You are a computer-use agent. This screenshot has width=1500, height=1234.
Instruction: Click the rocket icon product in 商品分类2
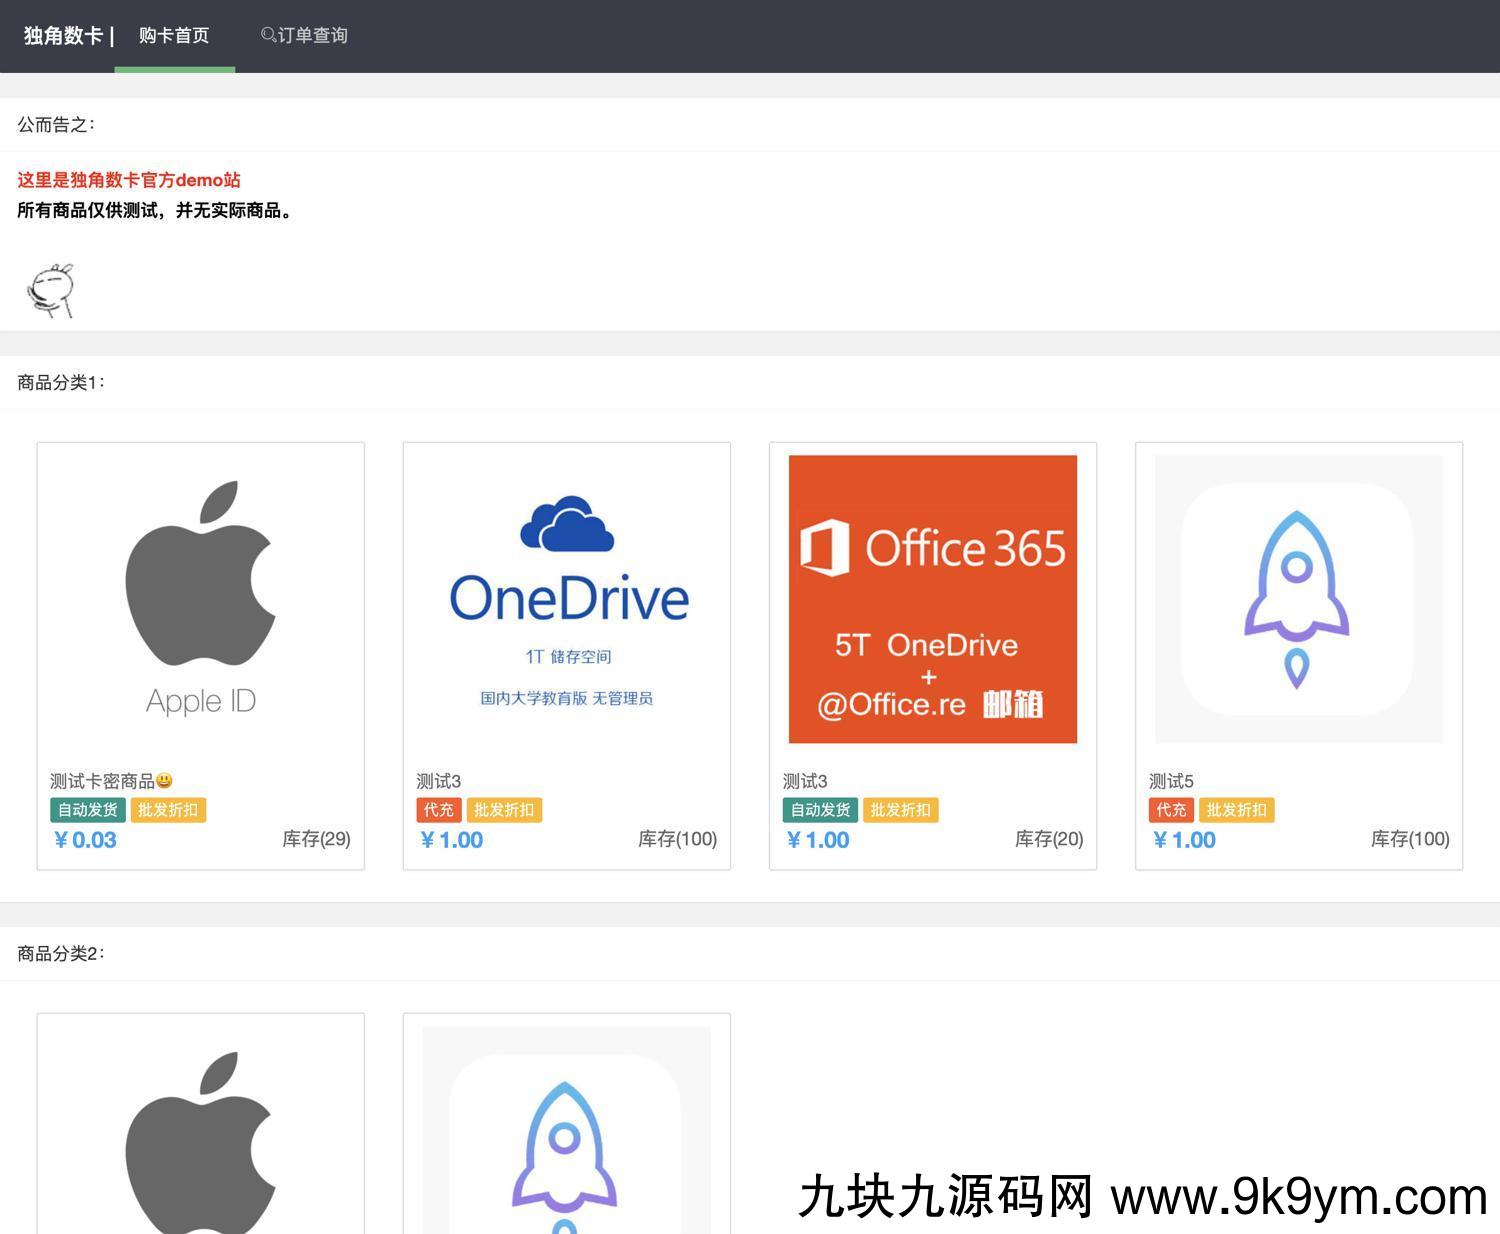pos(565,1140)
